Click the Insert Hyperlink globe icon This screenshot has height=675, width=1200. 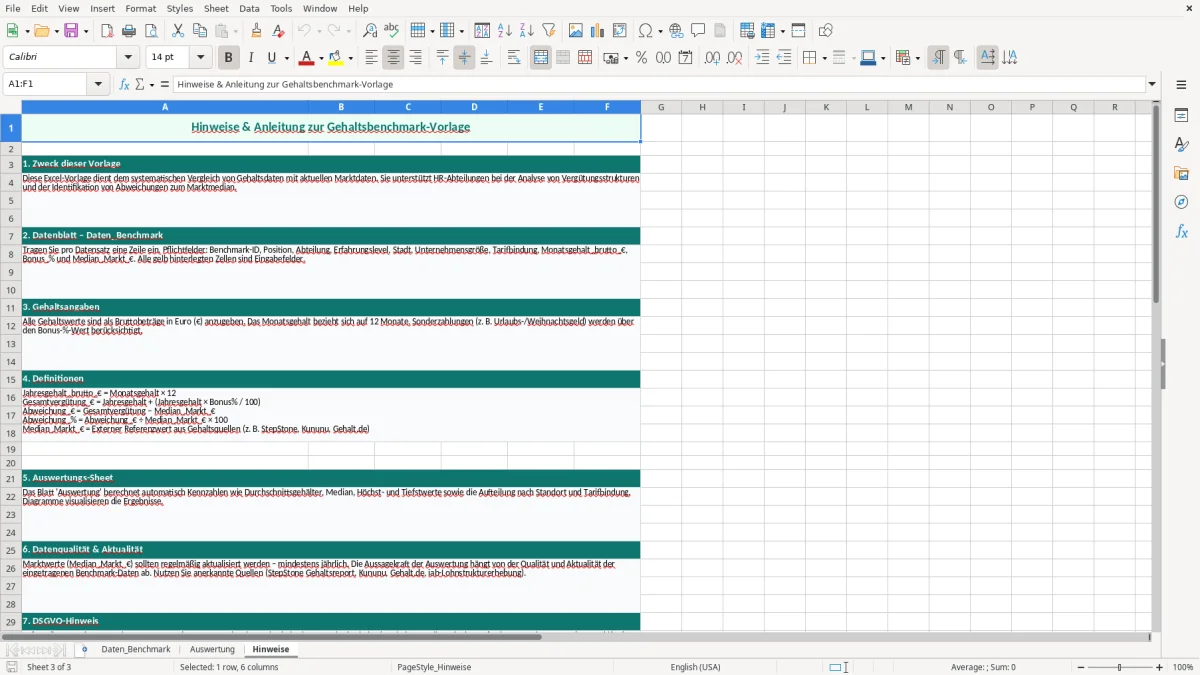pos(676,31)
